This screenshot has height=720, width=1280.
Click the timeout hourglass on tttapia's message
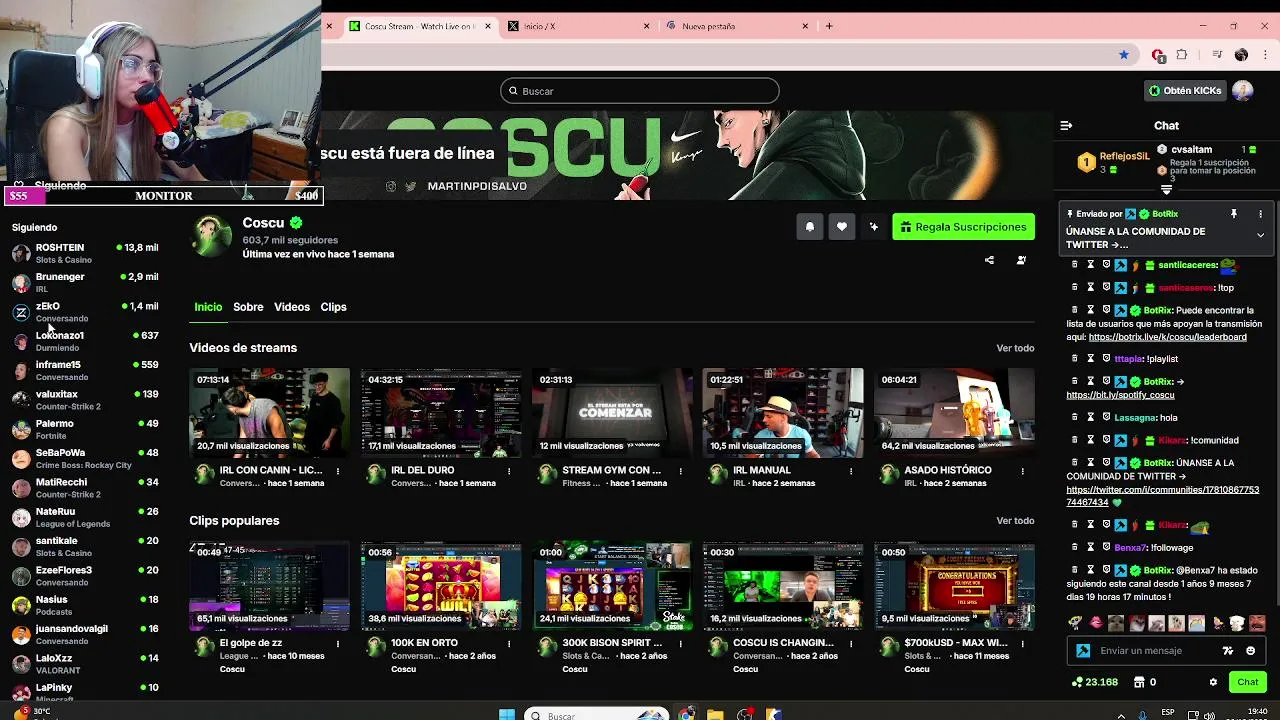click(x=1091, y=359)
